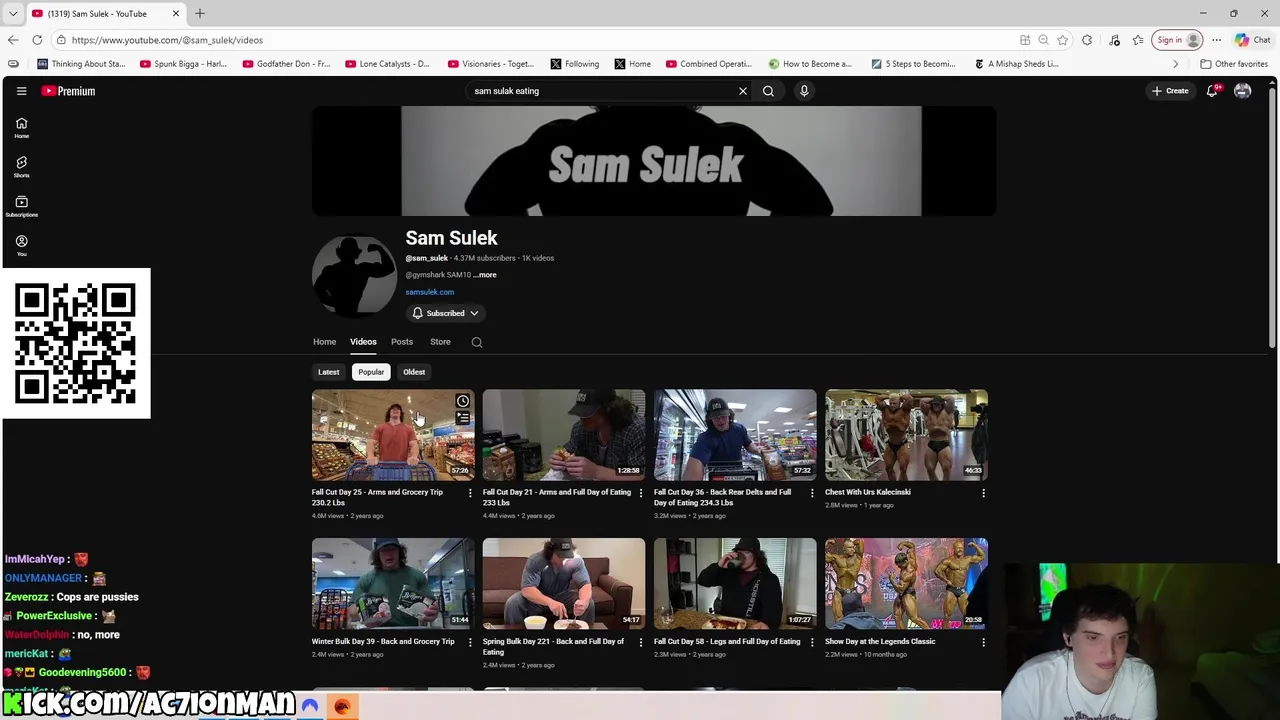Start voice search with the microphone
Screen dimensions: 1280x720
(x=804, y=91)
